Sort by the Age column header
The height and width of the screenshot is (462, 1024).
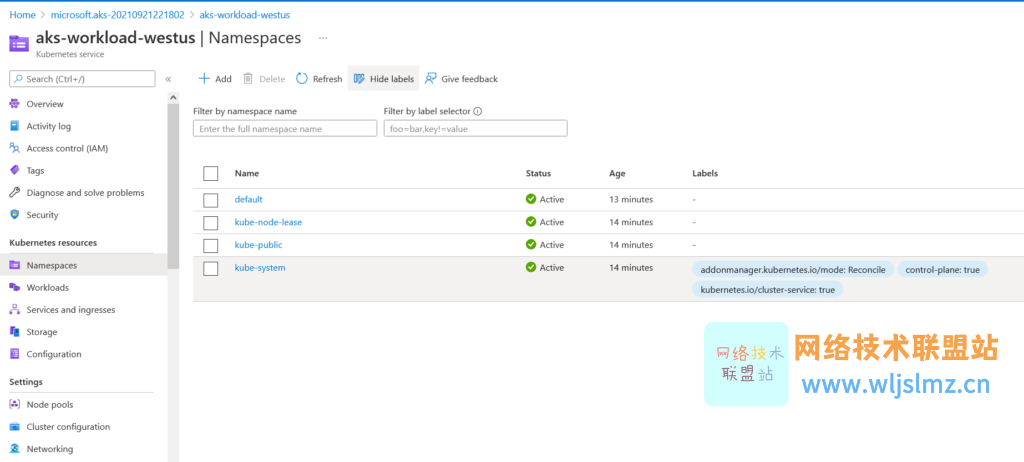(617, 173)
